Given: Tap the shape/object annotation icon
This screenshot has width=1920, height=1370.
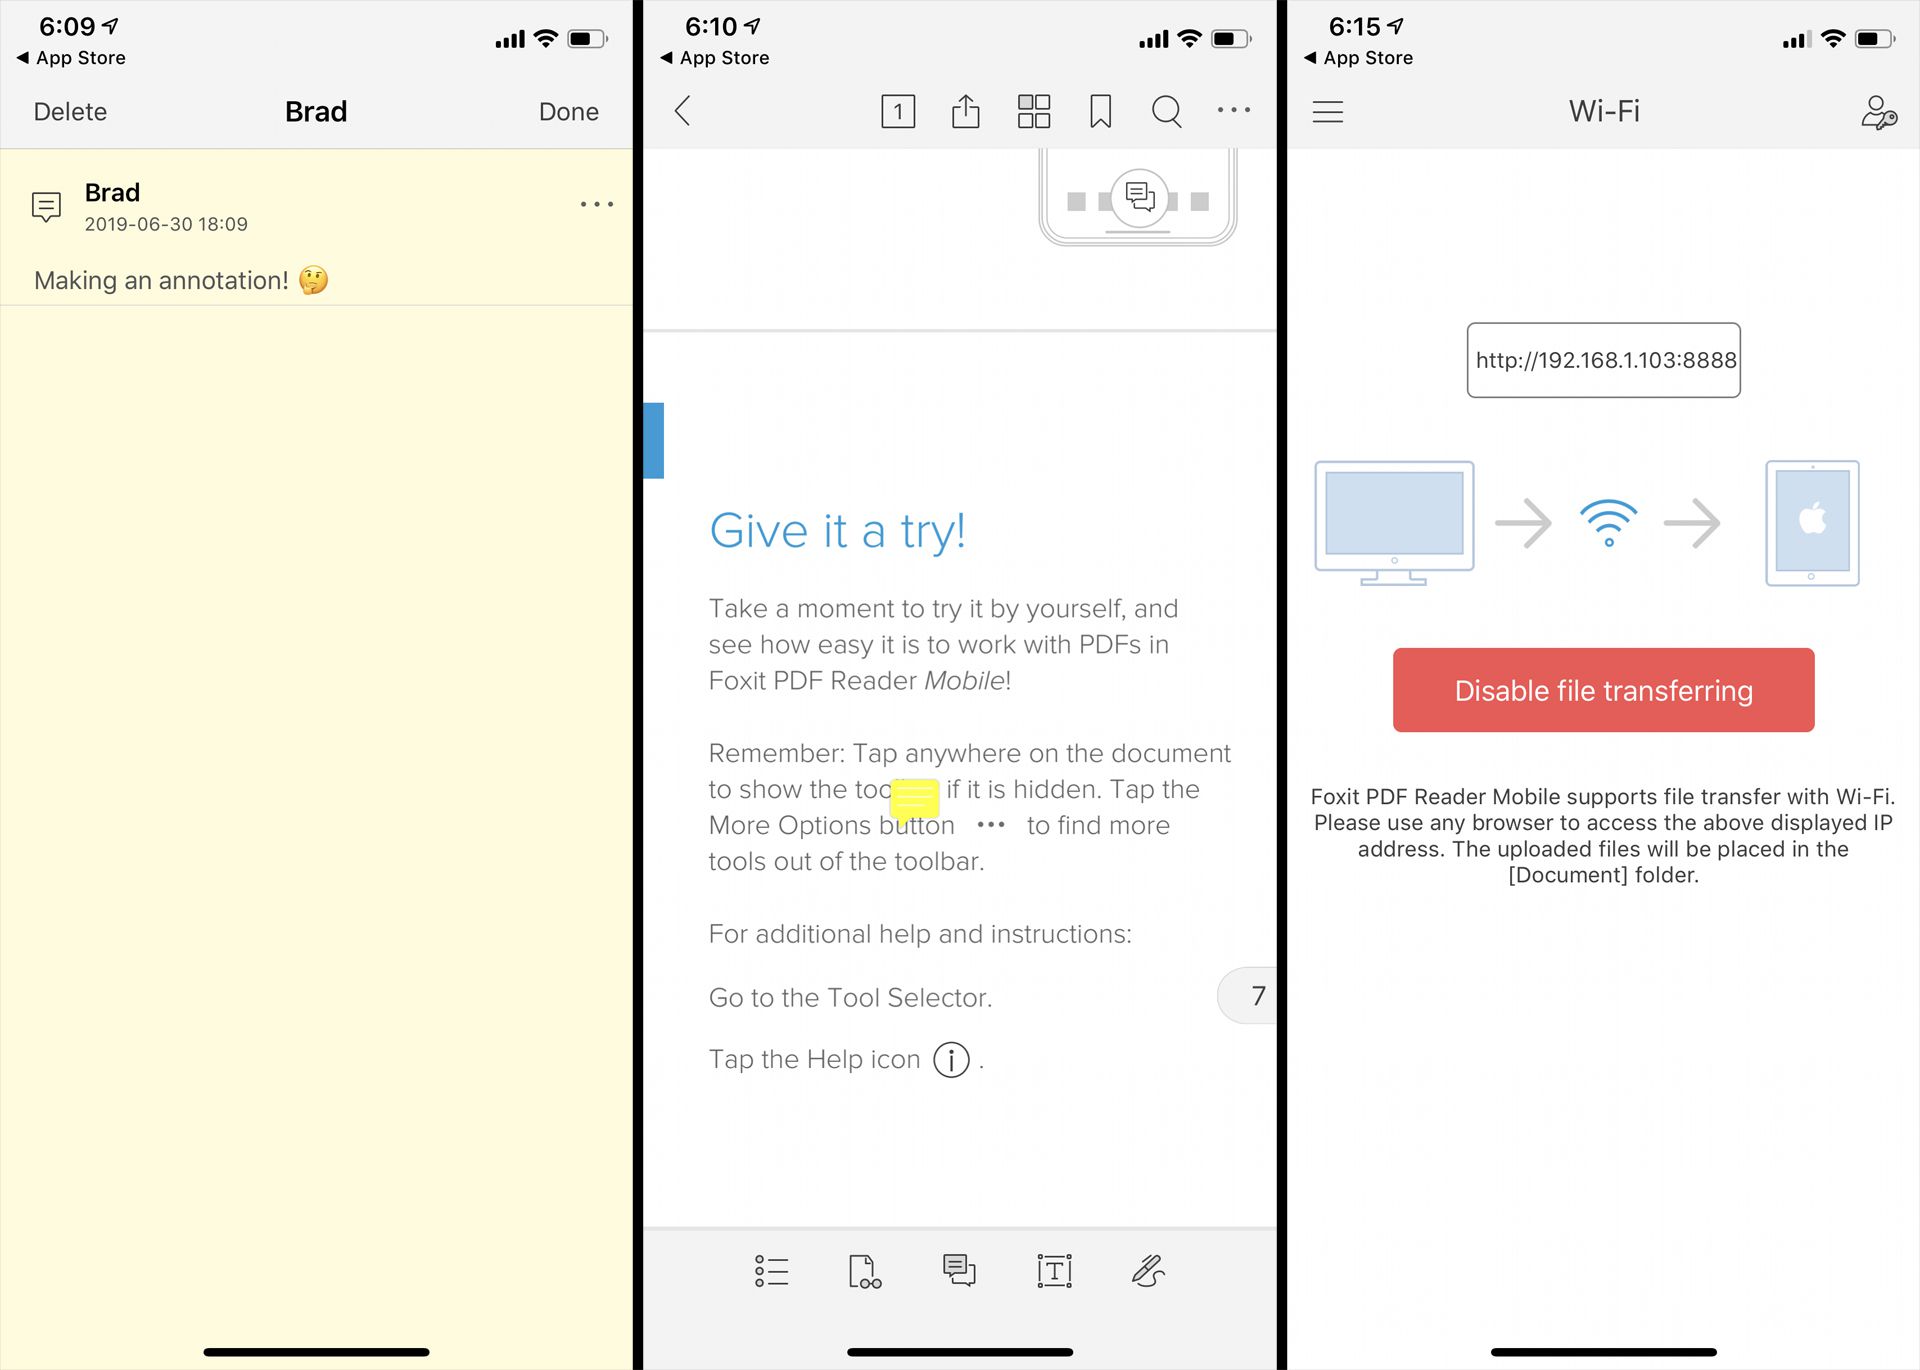Looking at the screenshot, I should pos(1054,1271).
